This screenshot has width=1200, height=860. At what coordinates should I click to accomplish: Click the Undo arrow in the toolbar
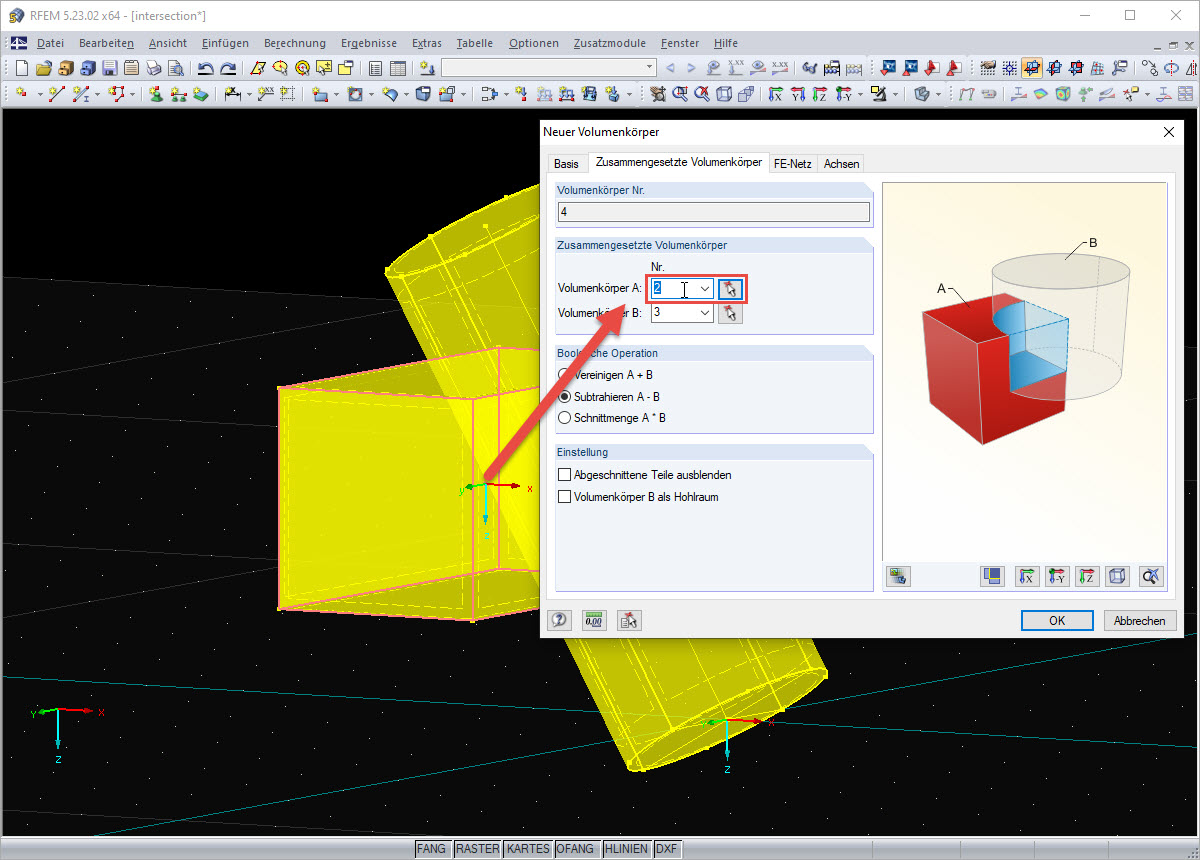206,68
